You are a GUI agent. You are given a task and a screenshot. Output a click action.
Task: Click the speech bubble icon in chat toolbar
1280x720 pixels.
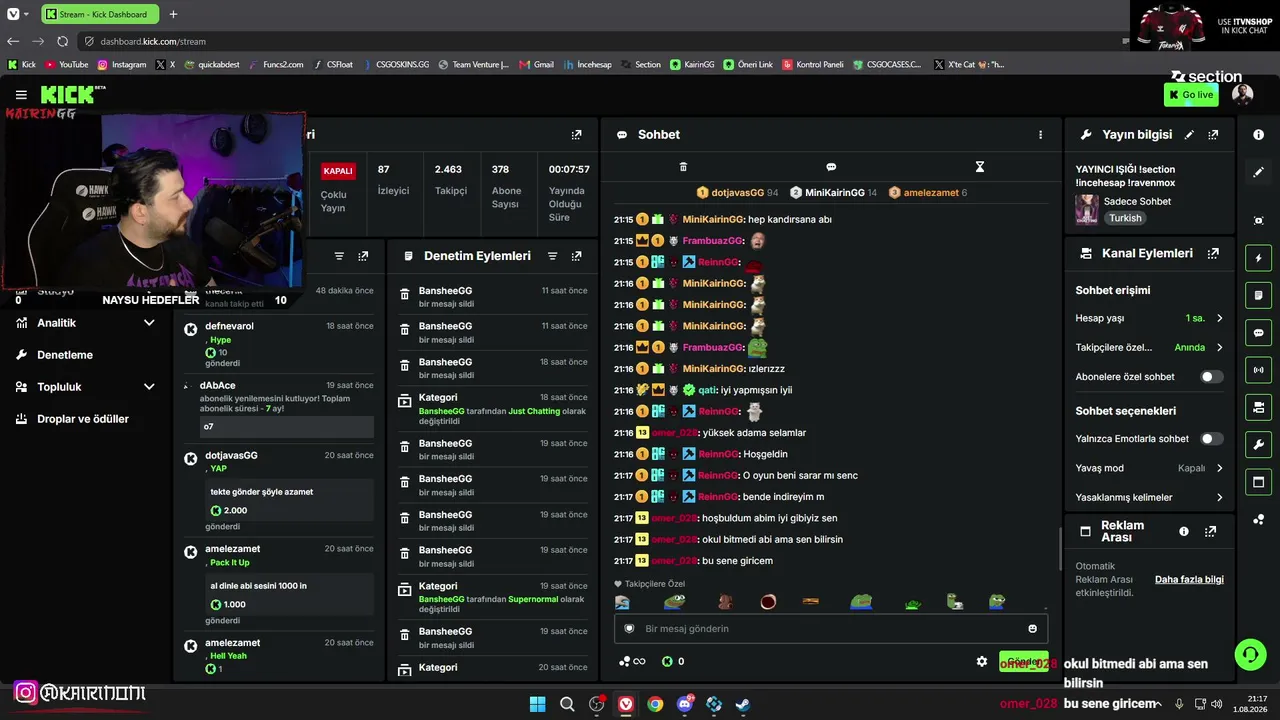tap(831, 167)
